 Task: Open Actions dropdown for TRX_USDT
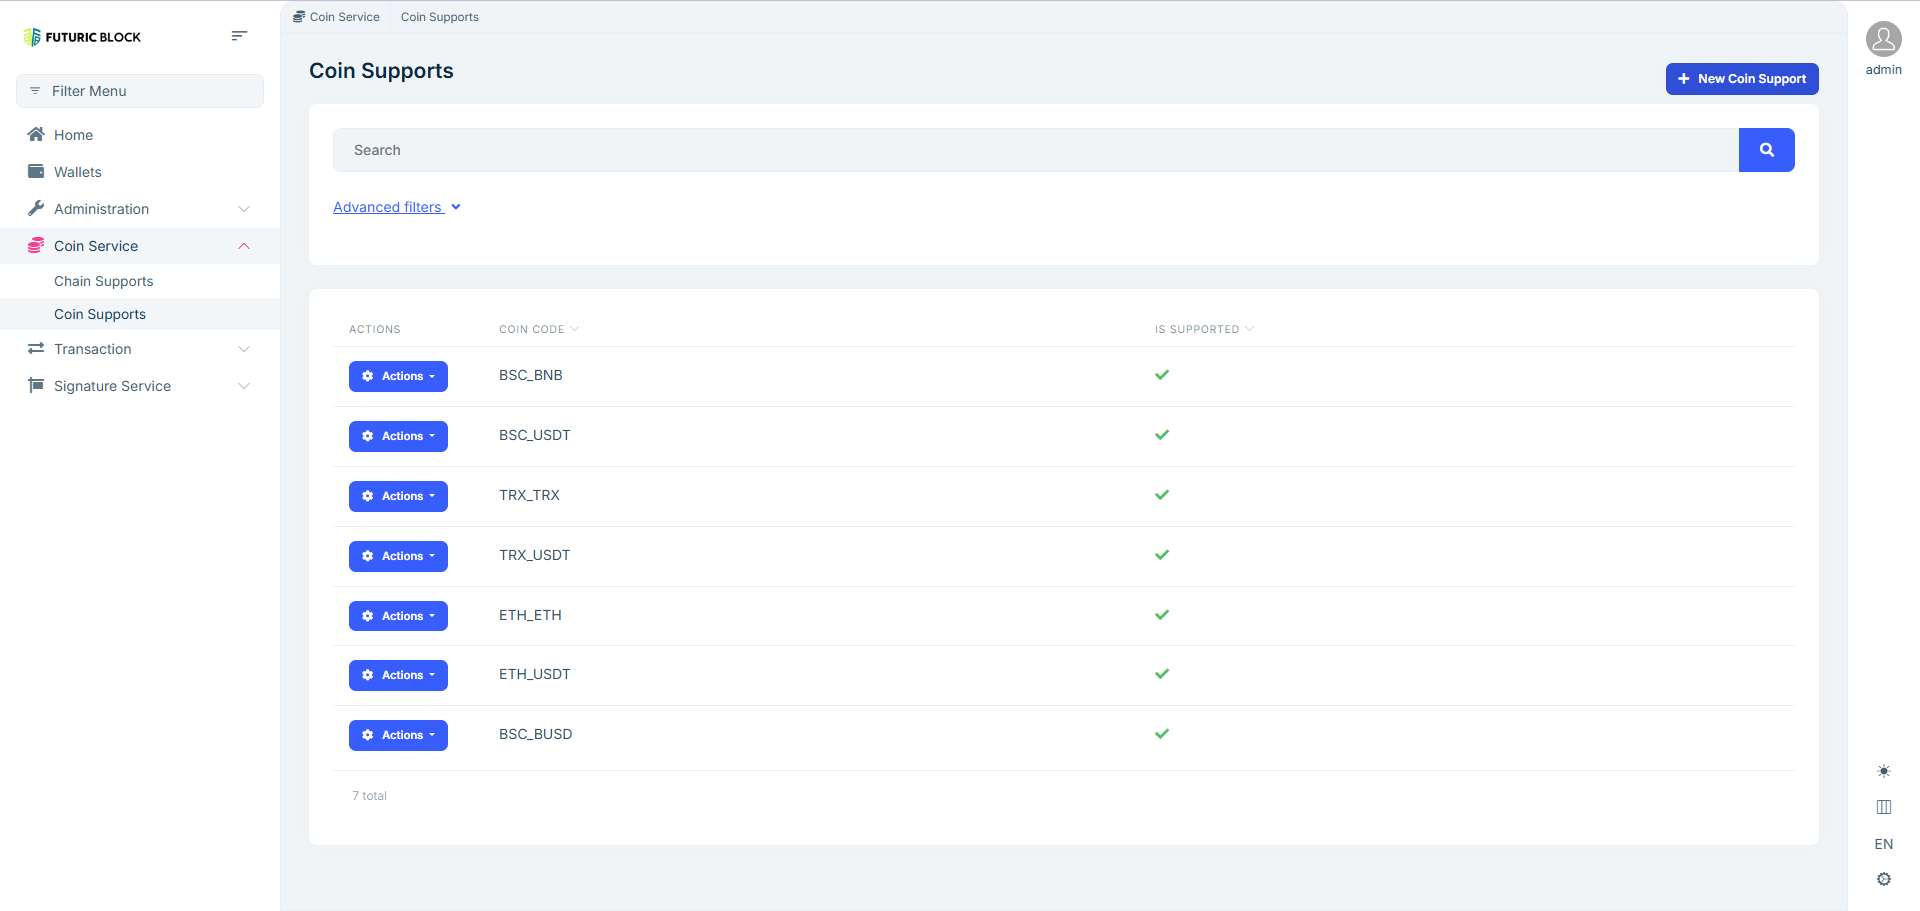[398, 556]
